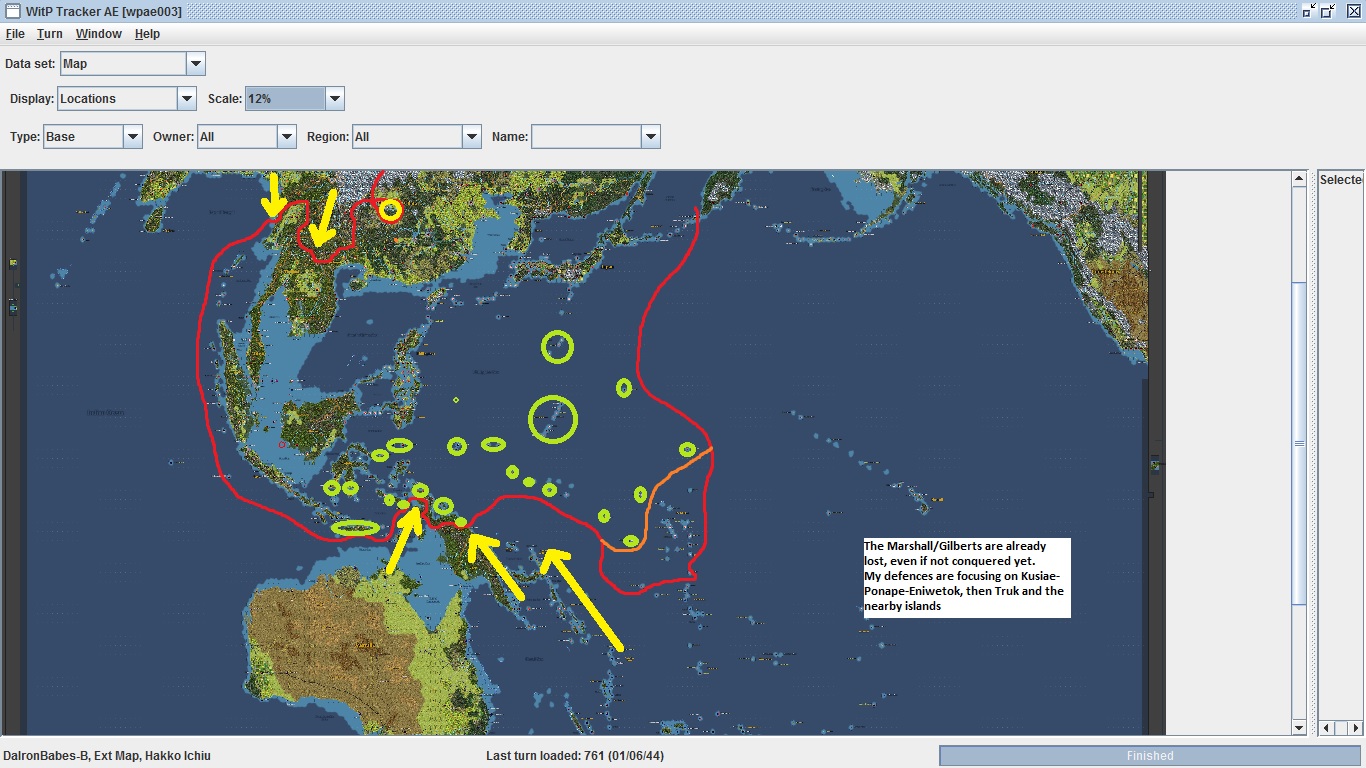Viewport: 1366px width, 768px height.
Task: Click the map's vertical scrollbar thumb
Action: pos(1299,443)
